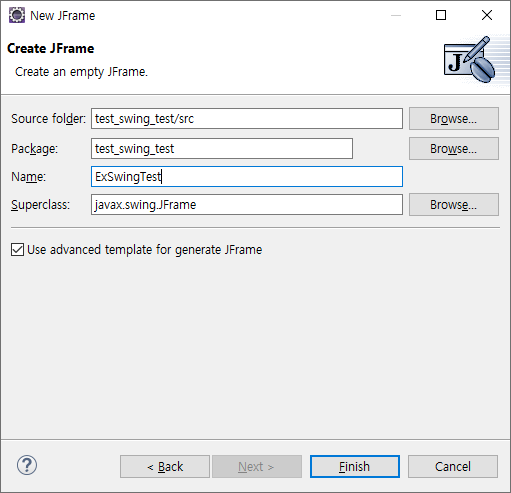Cancel the New JFrame wizard
The width and height of the screenshot is (511, 493).
click(x=453, y=467)
